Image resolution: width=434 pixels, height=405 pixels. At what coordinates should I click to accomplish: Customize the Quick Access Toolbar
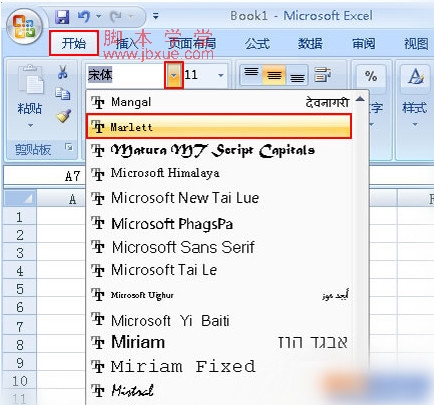click(x=156, y=16)
